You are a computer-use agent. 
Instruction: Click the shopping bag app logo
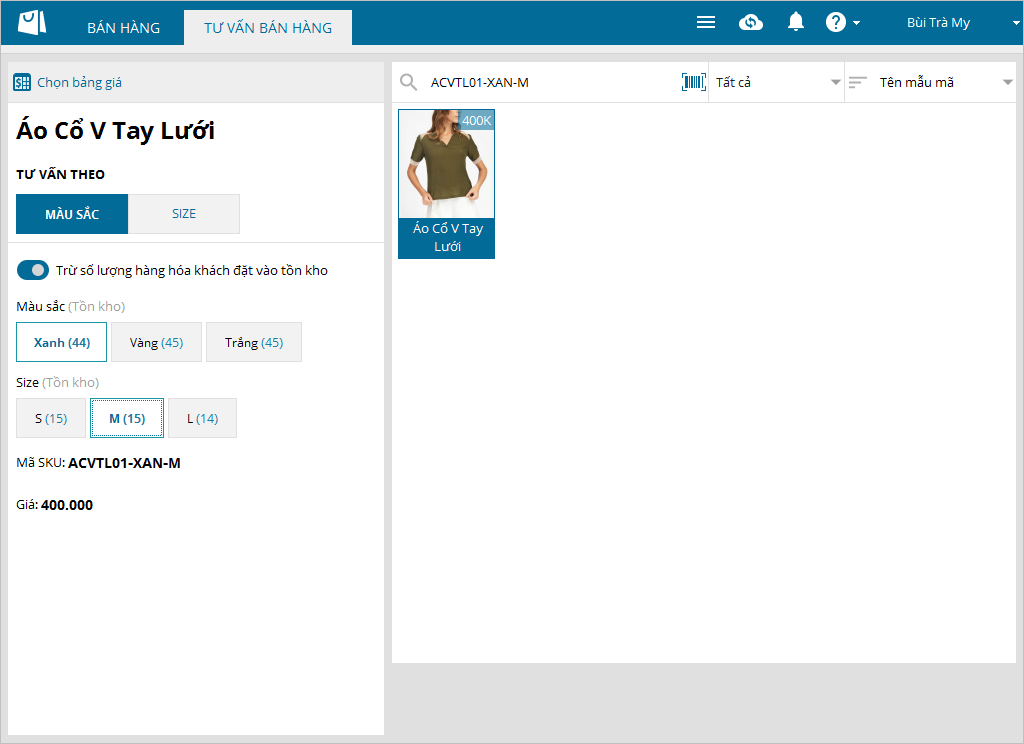coord(32,22)
